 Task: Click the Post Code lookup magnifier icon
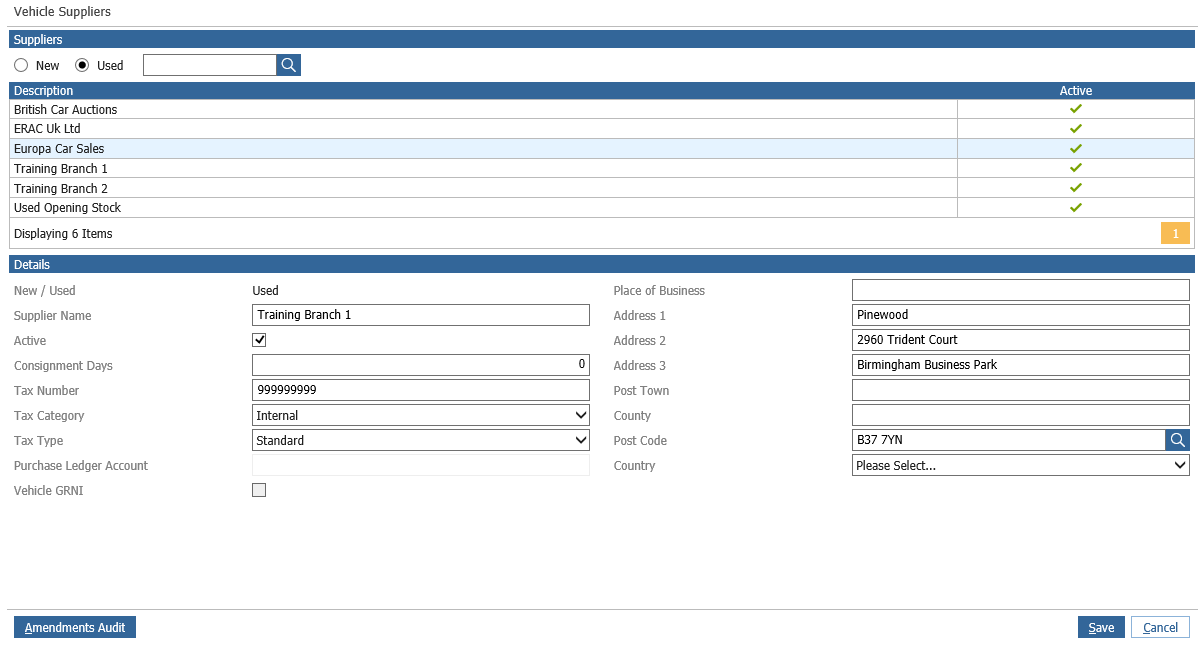[1177, 440]
